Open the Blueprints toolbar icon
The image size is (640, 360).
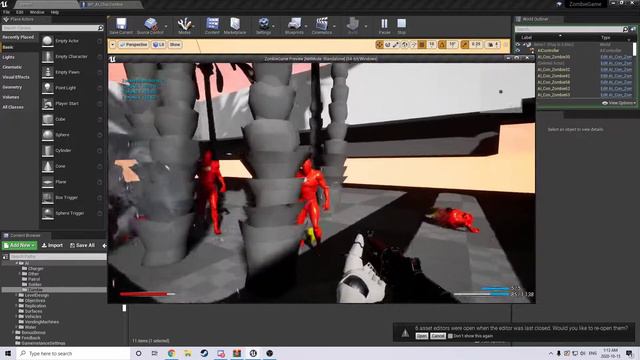294,25
